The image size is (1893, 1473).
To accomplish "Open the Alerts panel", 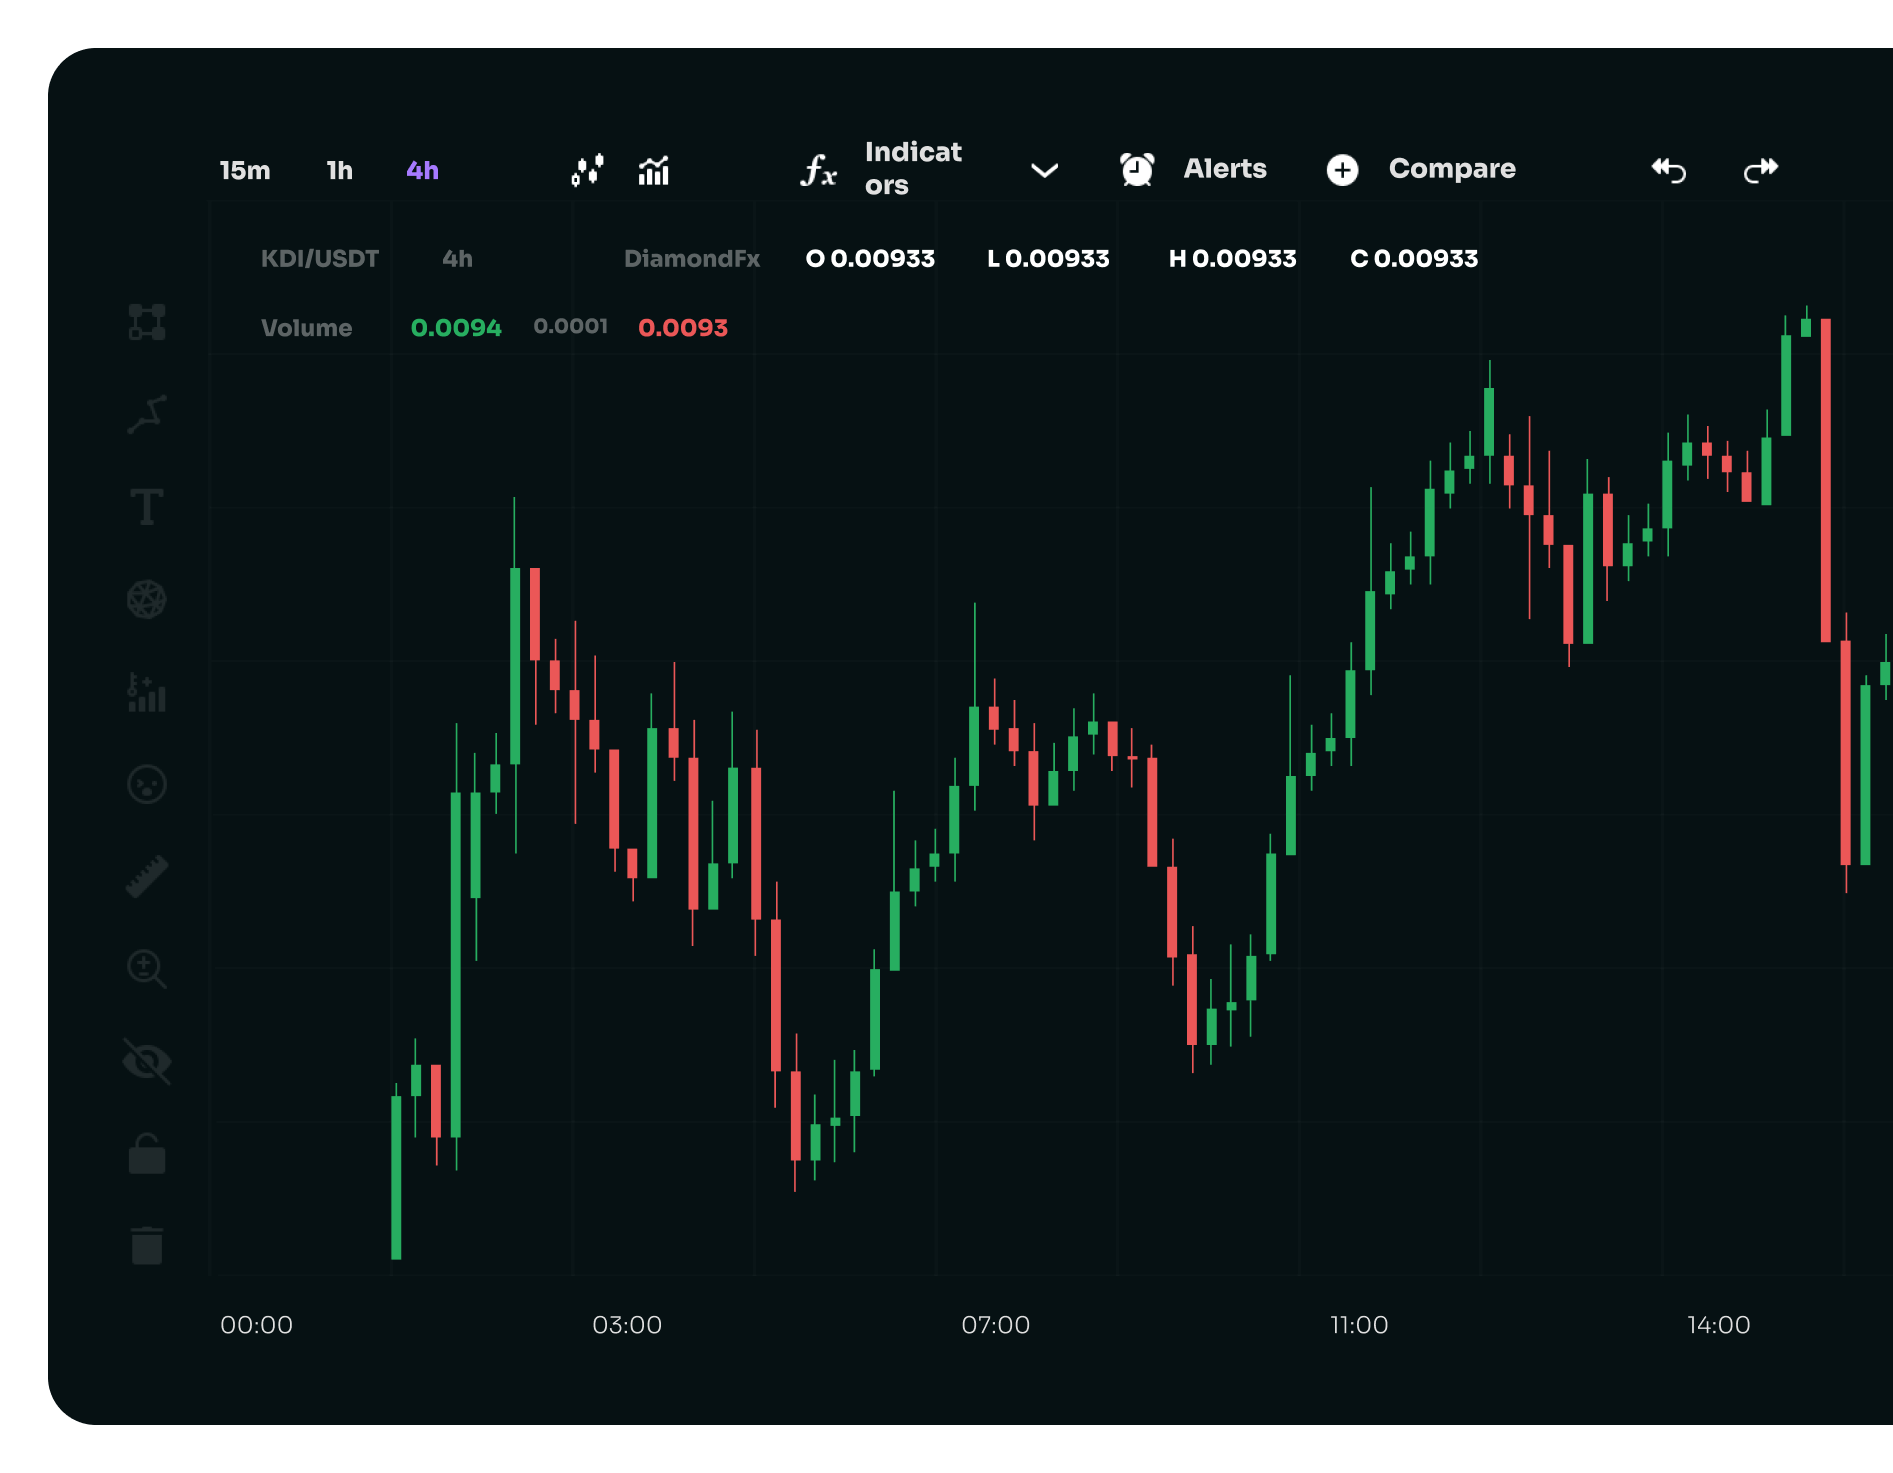I will 1225,169.
